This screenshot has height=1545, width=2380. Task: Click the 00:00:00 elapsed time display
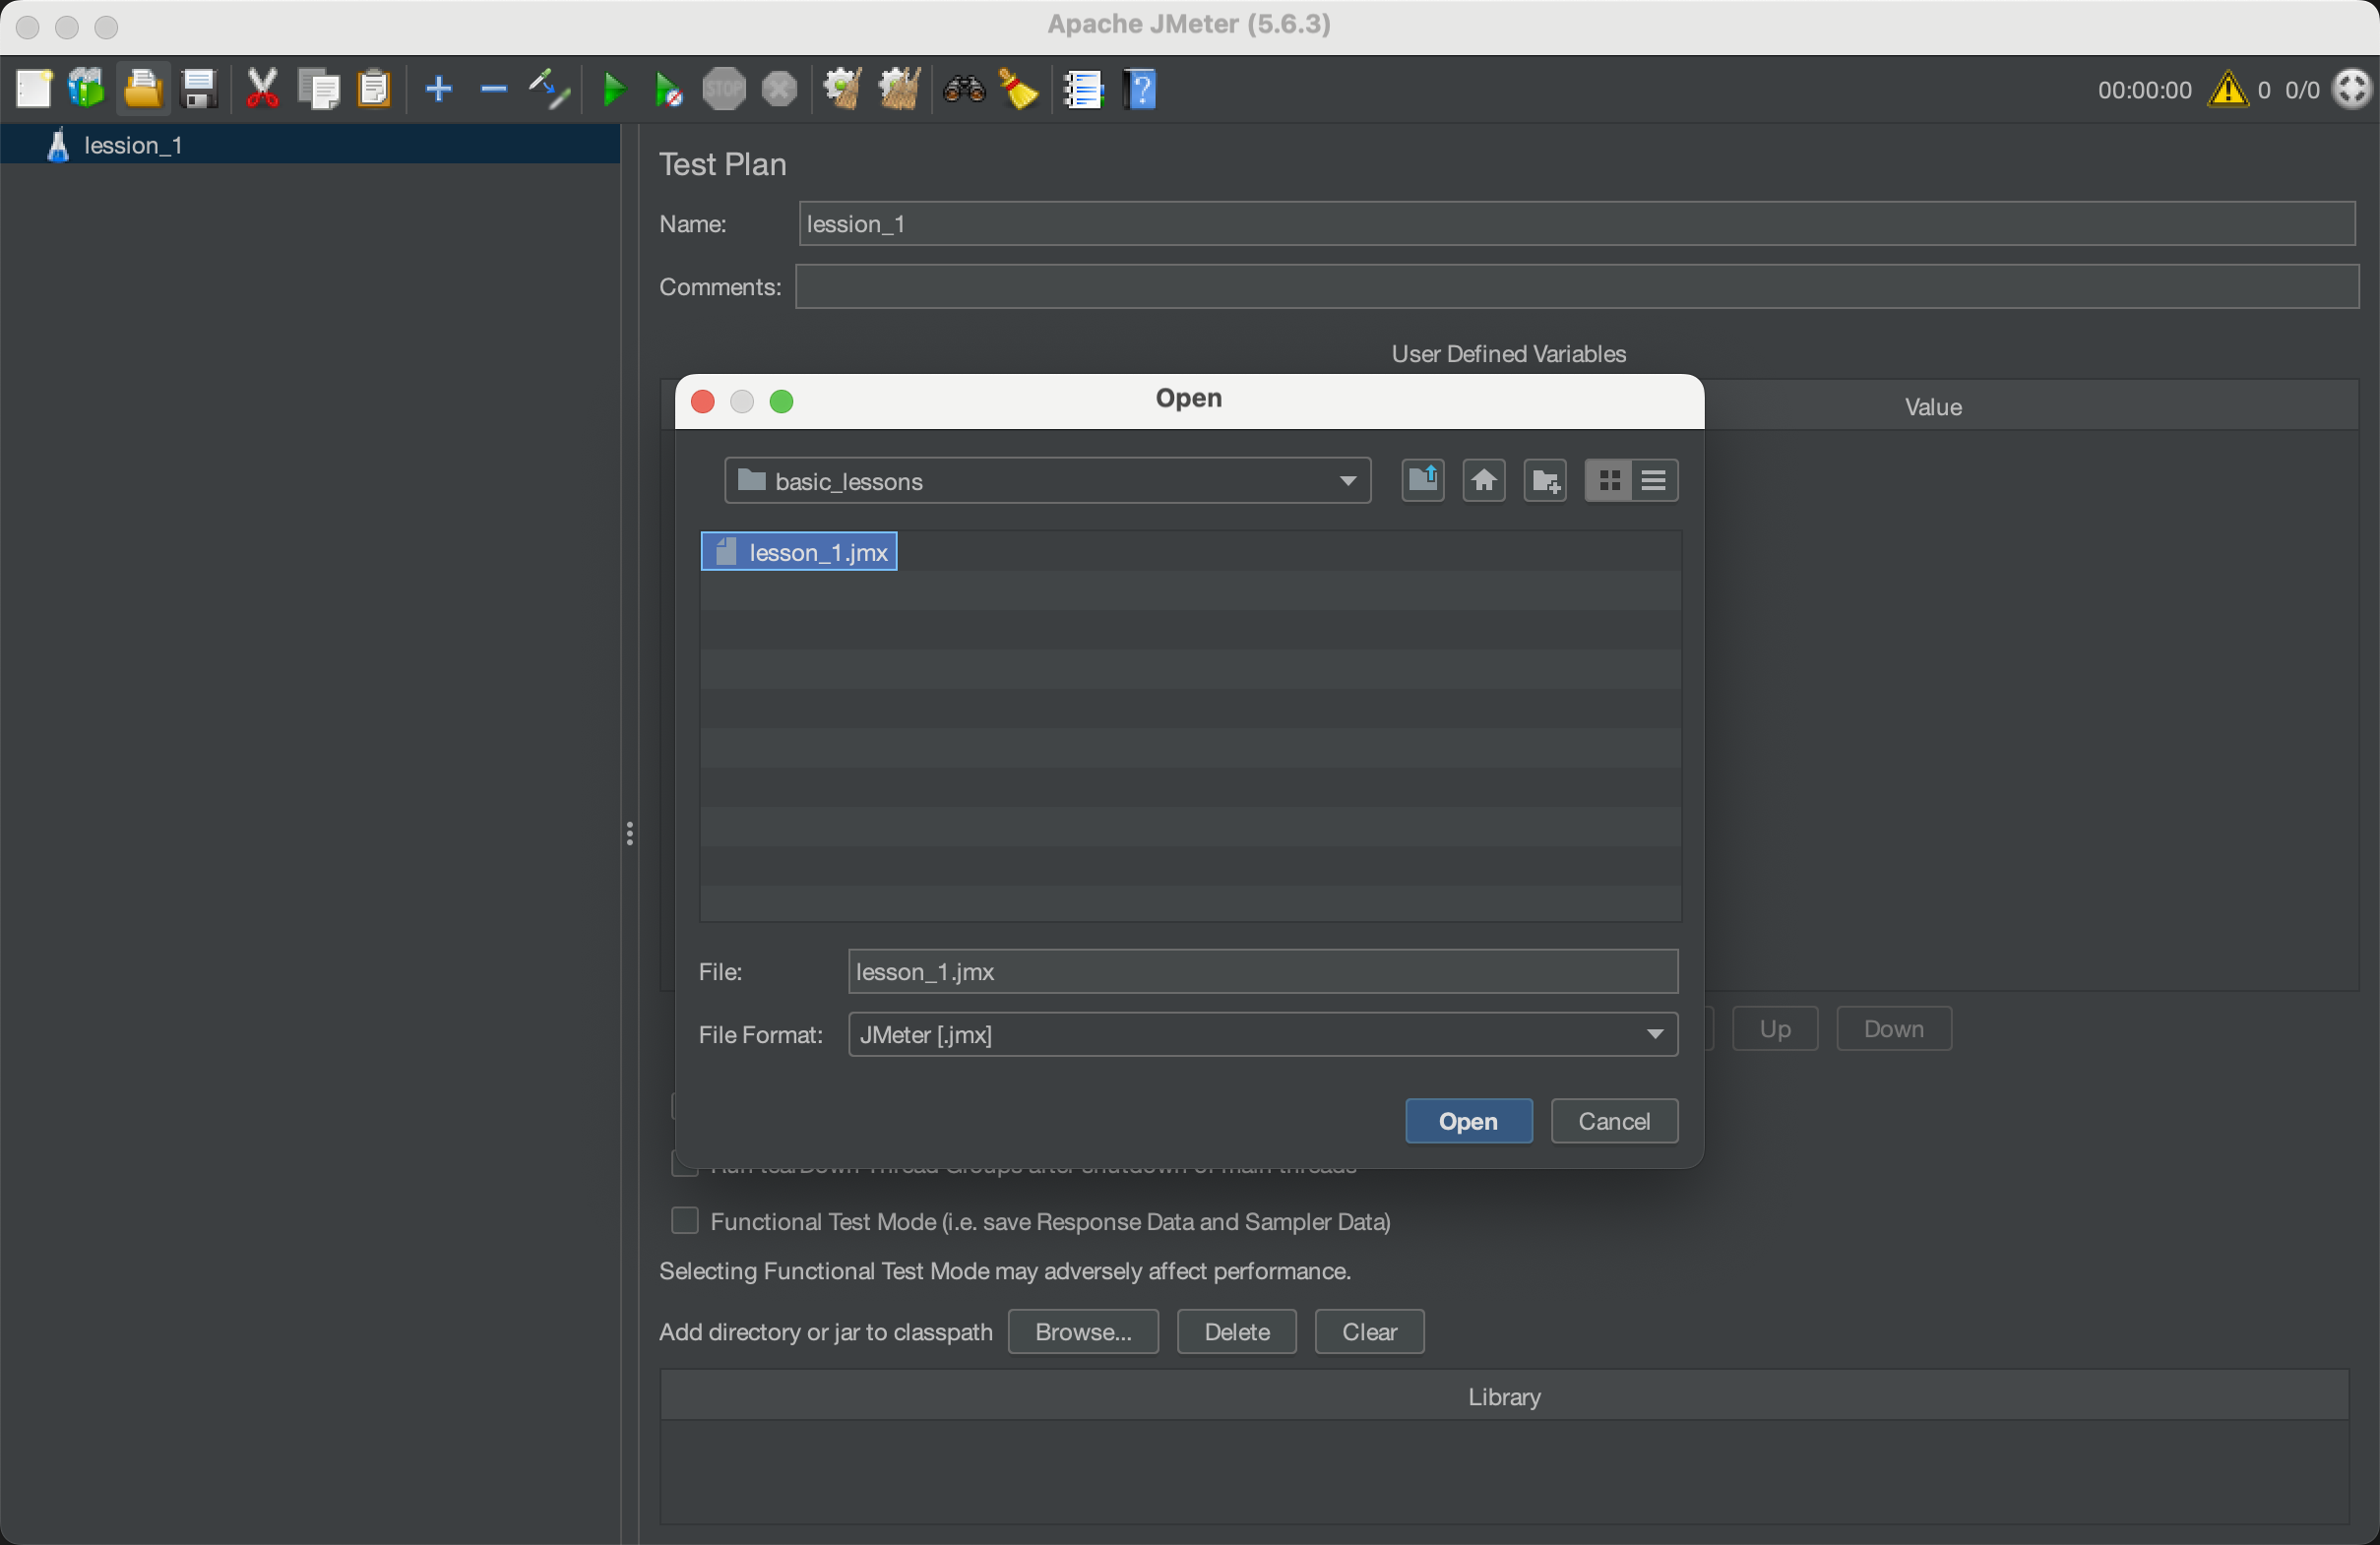2144,90
